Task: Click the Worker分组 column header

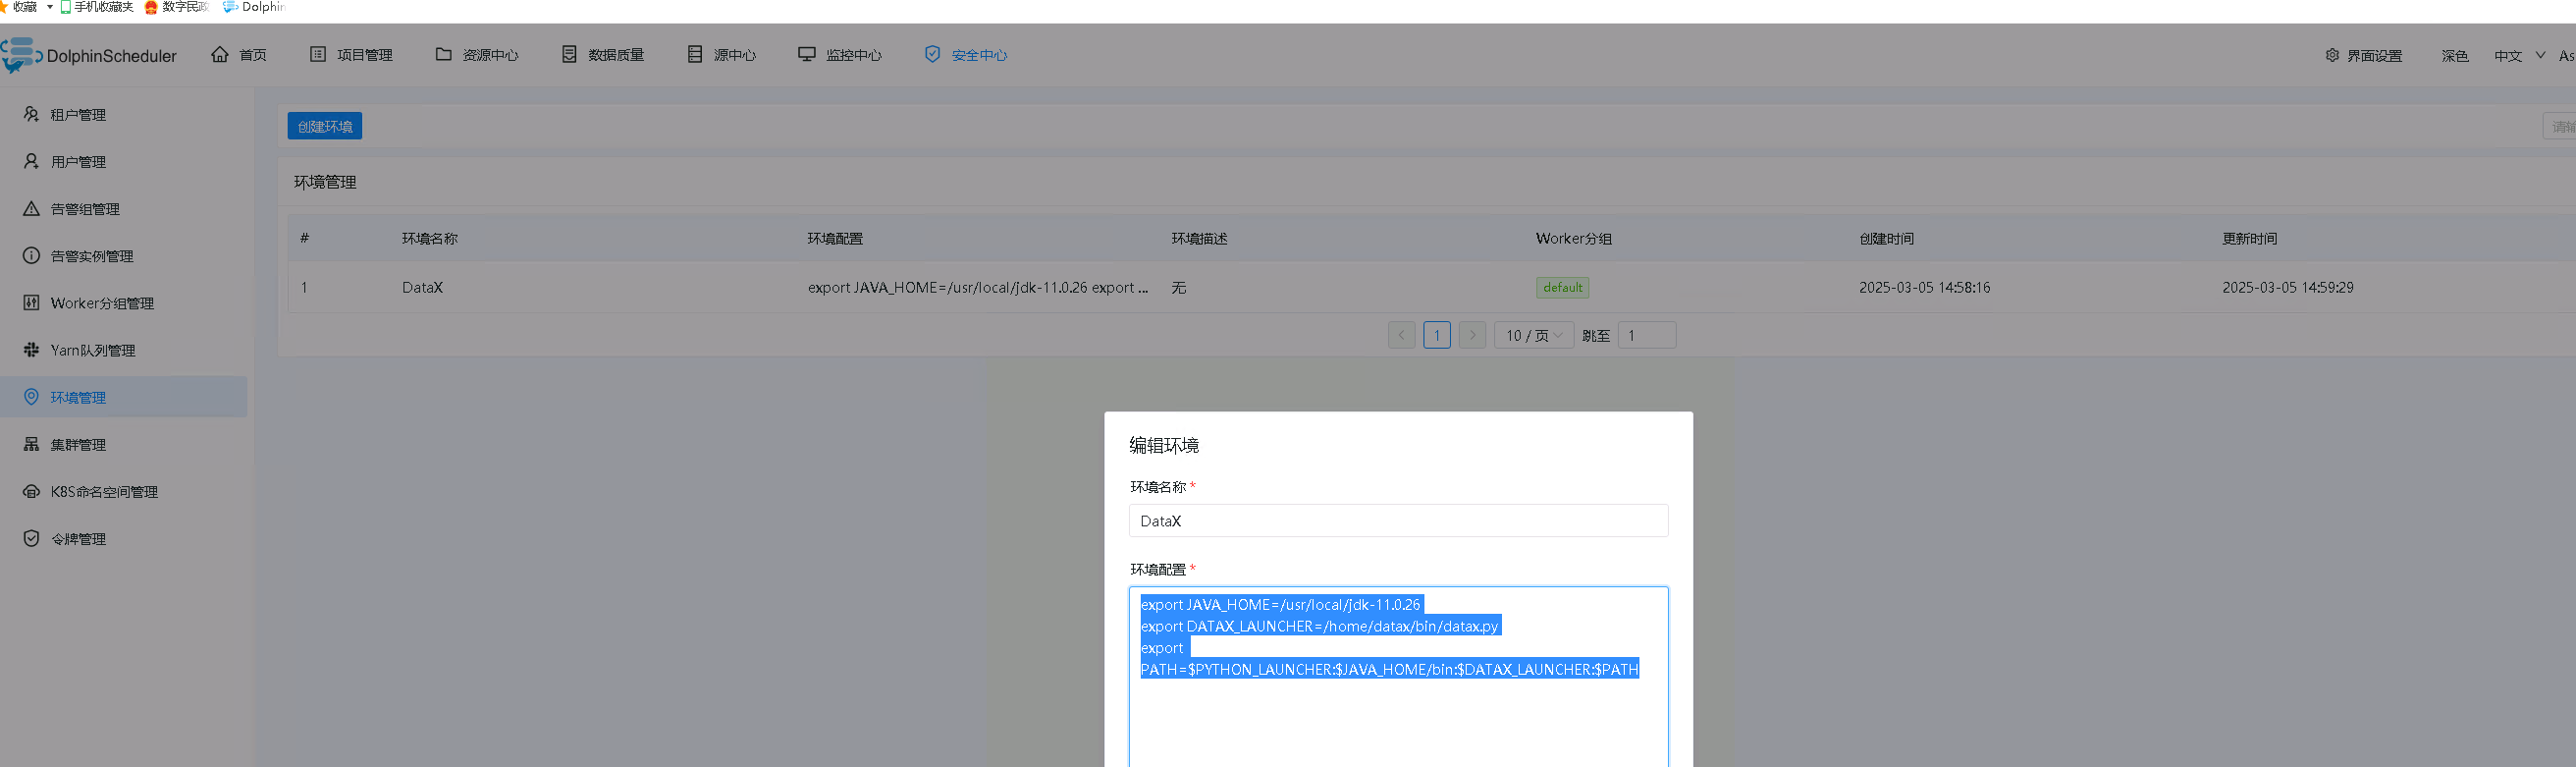Action: 1573,238
